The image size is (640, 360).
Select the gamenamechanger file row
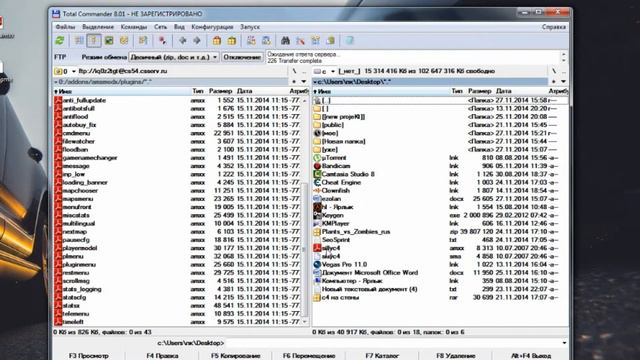pos(178,158)
